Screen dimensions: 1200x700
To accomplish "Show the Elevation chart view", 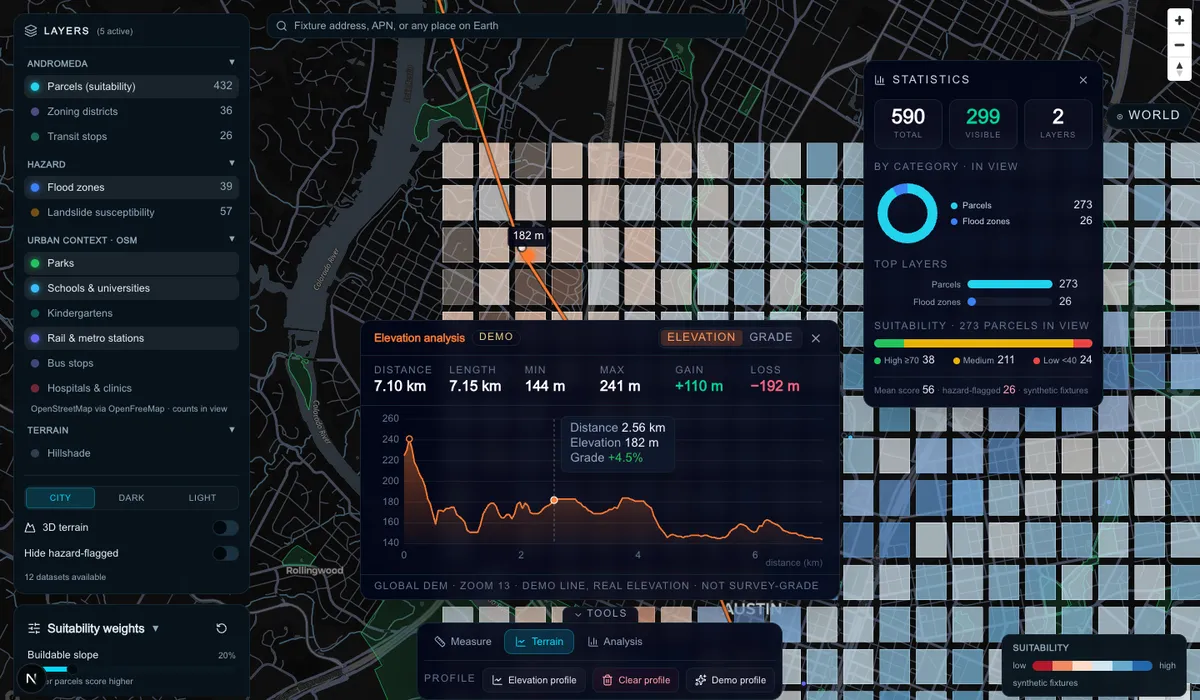I will click(x=701, y=338).
